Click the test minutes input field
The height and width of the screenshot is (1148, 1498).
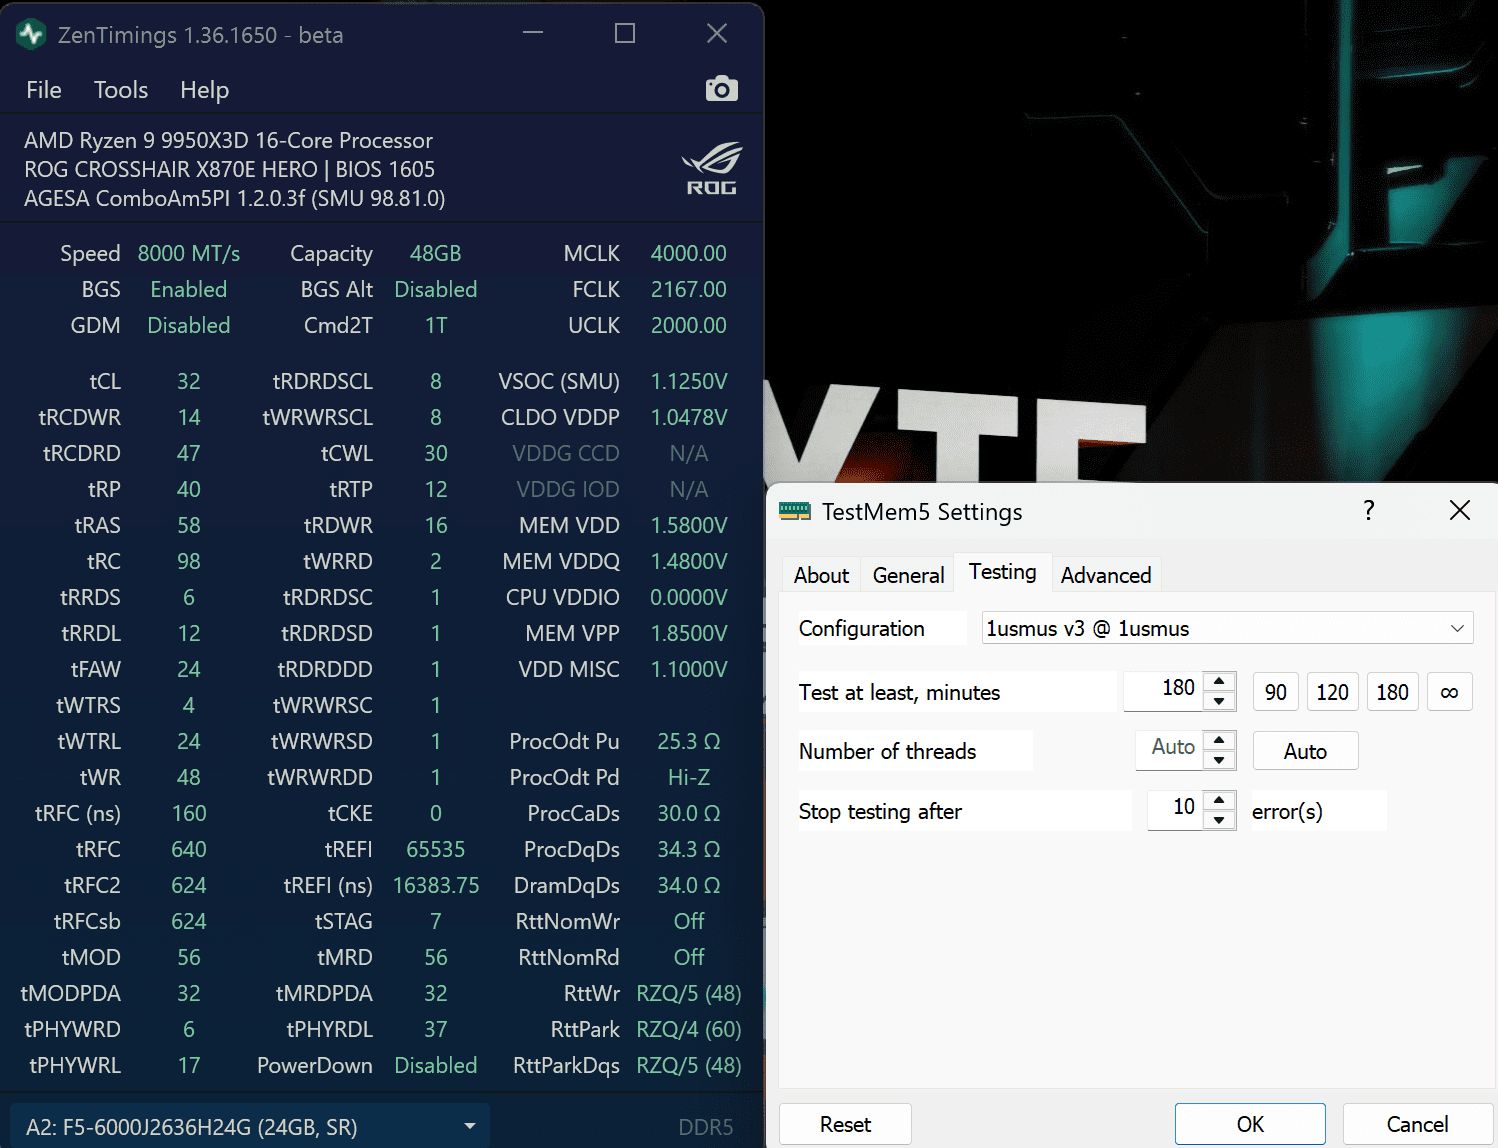[x=1163, y=691]
